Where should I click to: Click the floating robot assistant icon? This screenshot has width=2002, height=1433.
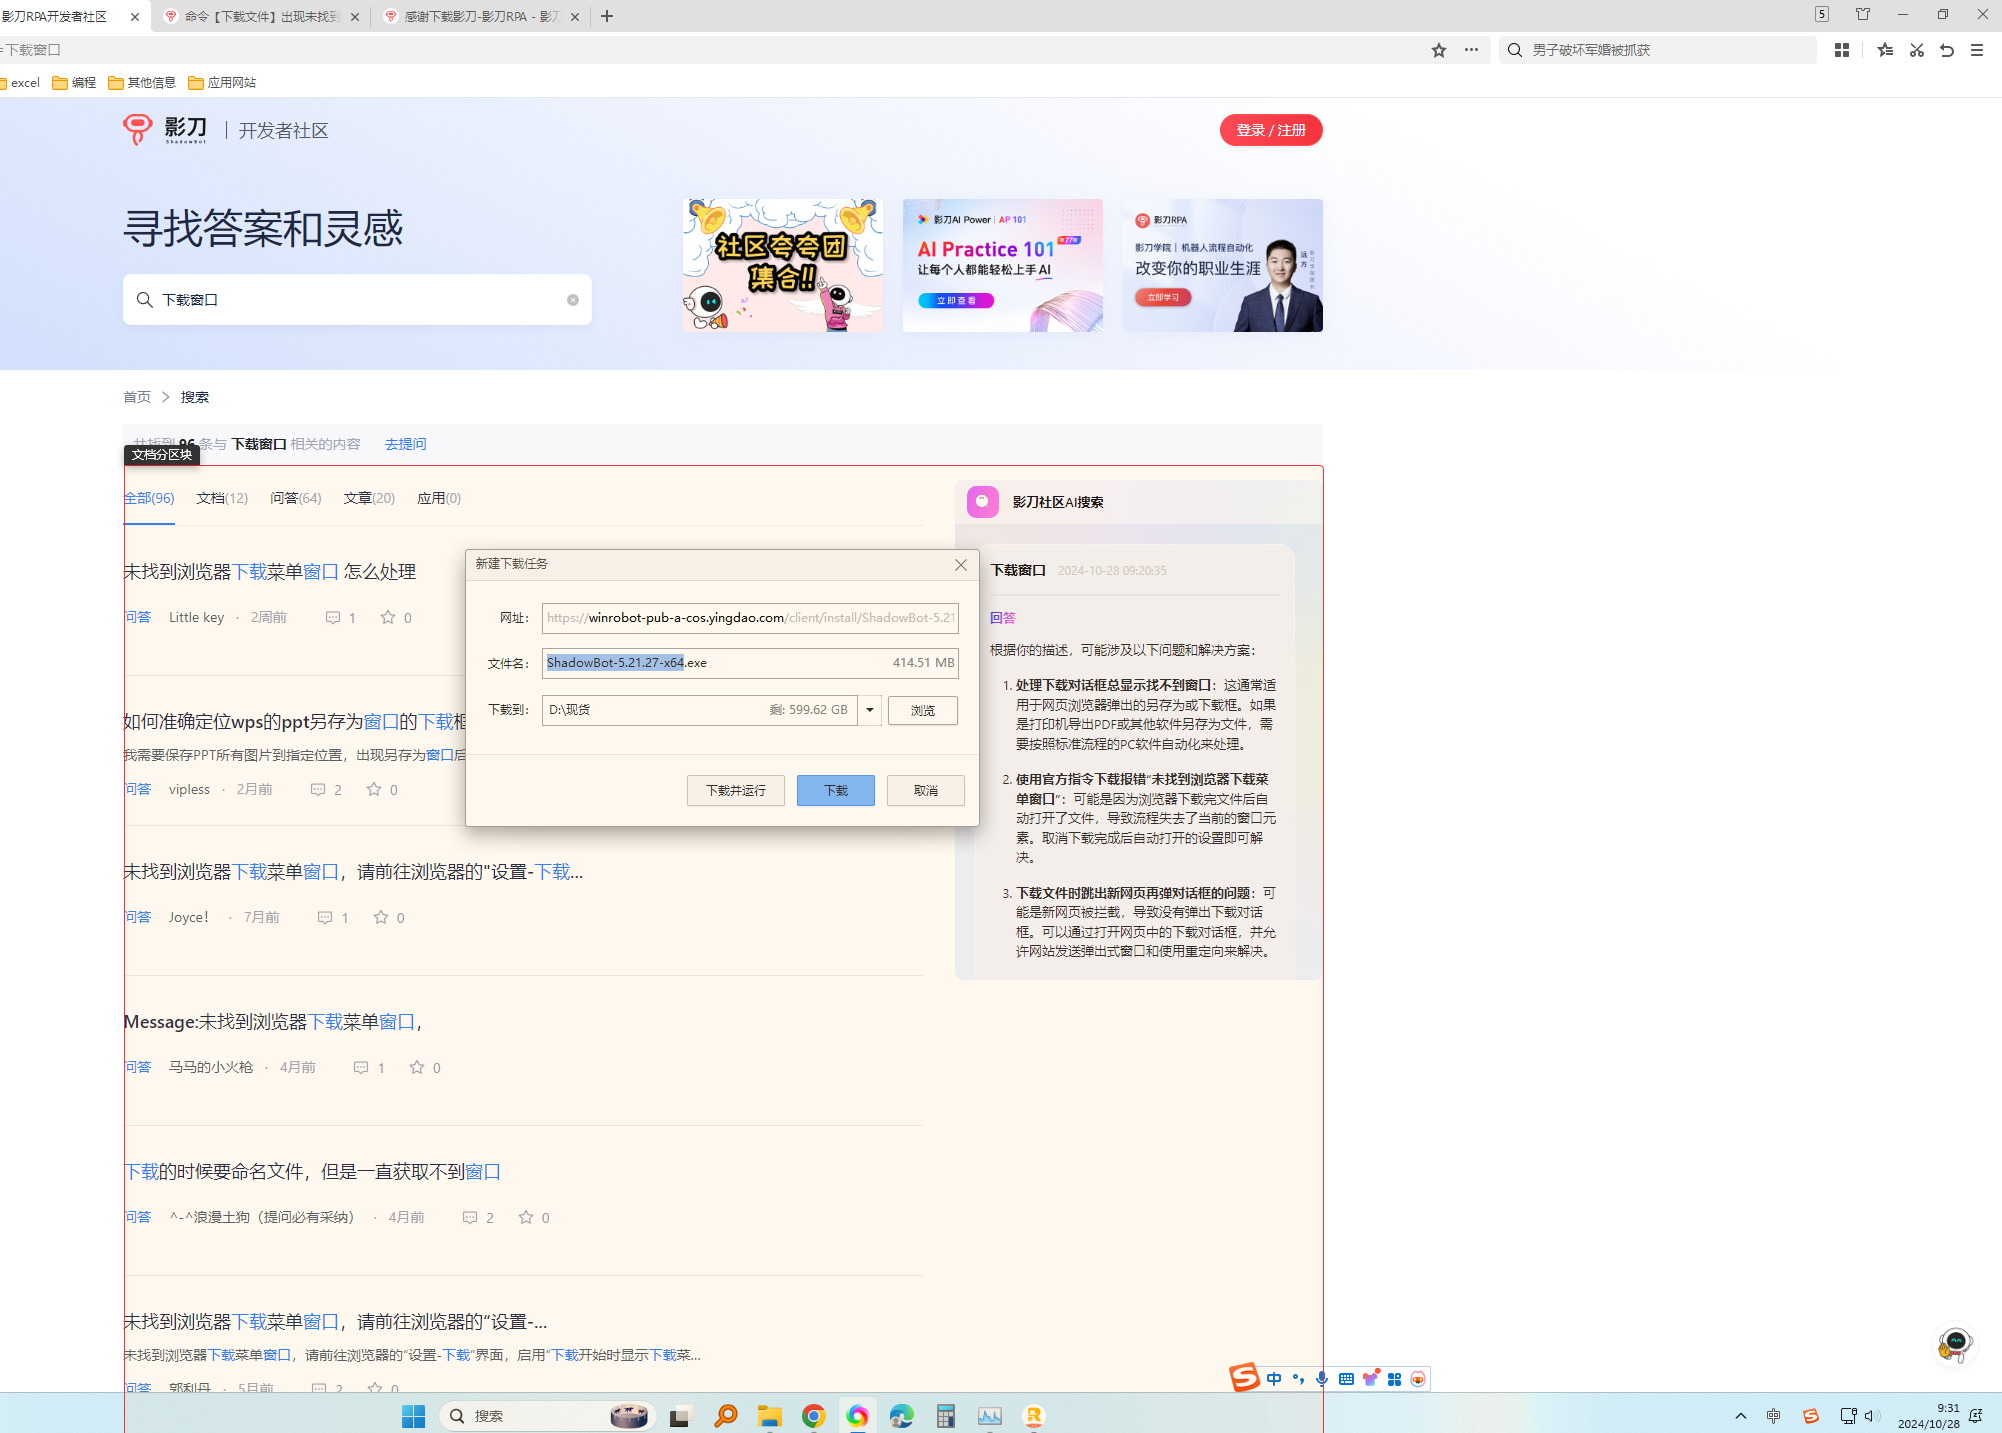pyautogui.click(x=1954, y=1343)
